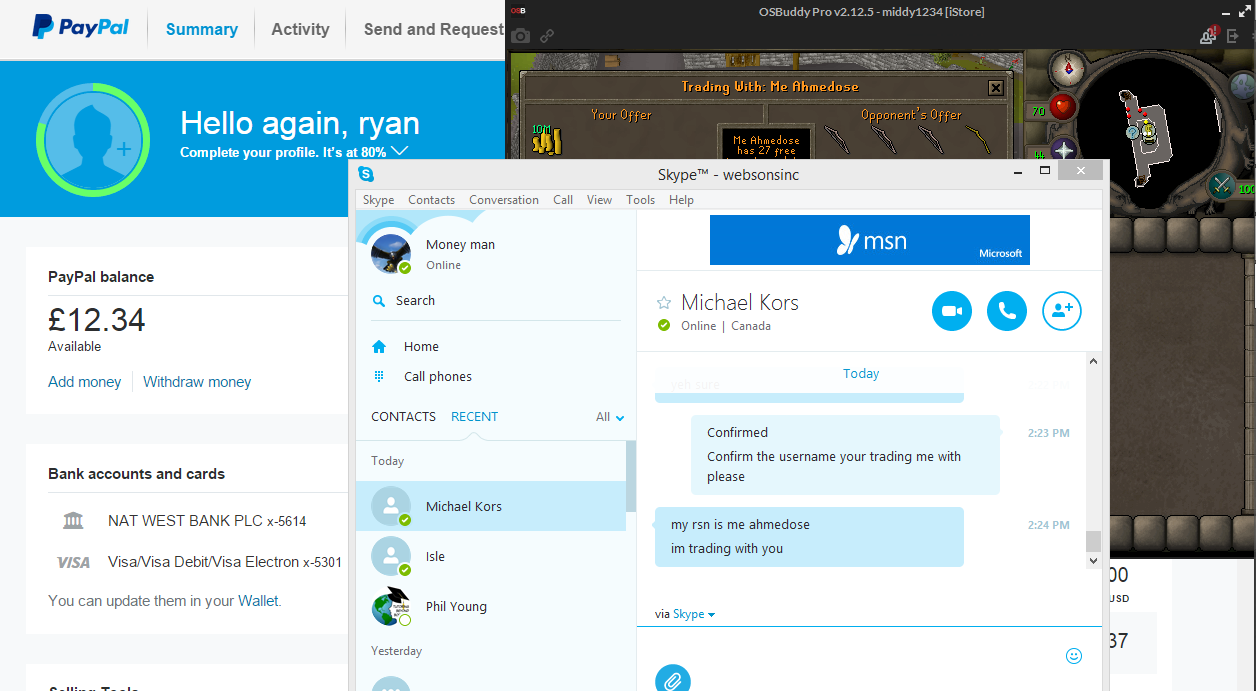The image size is (1256, 691).
Task: Click the msn Microsoft banner ad
Action: click(x=869, y=240)
